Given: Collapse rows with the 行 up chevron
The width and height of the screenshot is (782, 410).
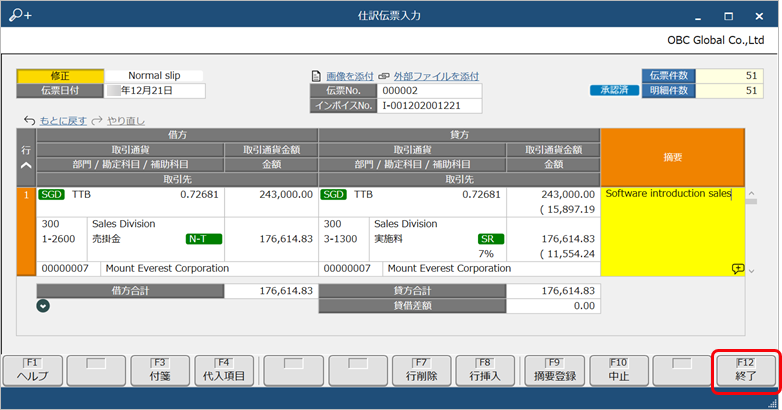Looking at the screenshot, I should 26,166.
